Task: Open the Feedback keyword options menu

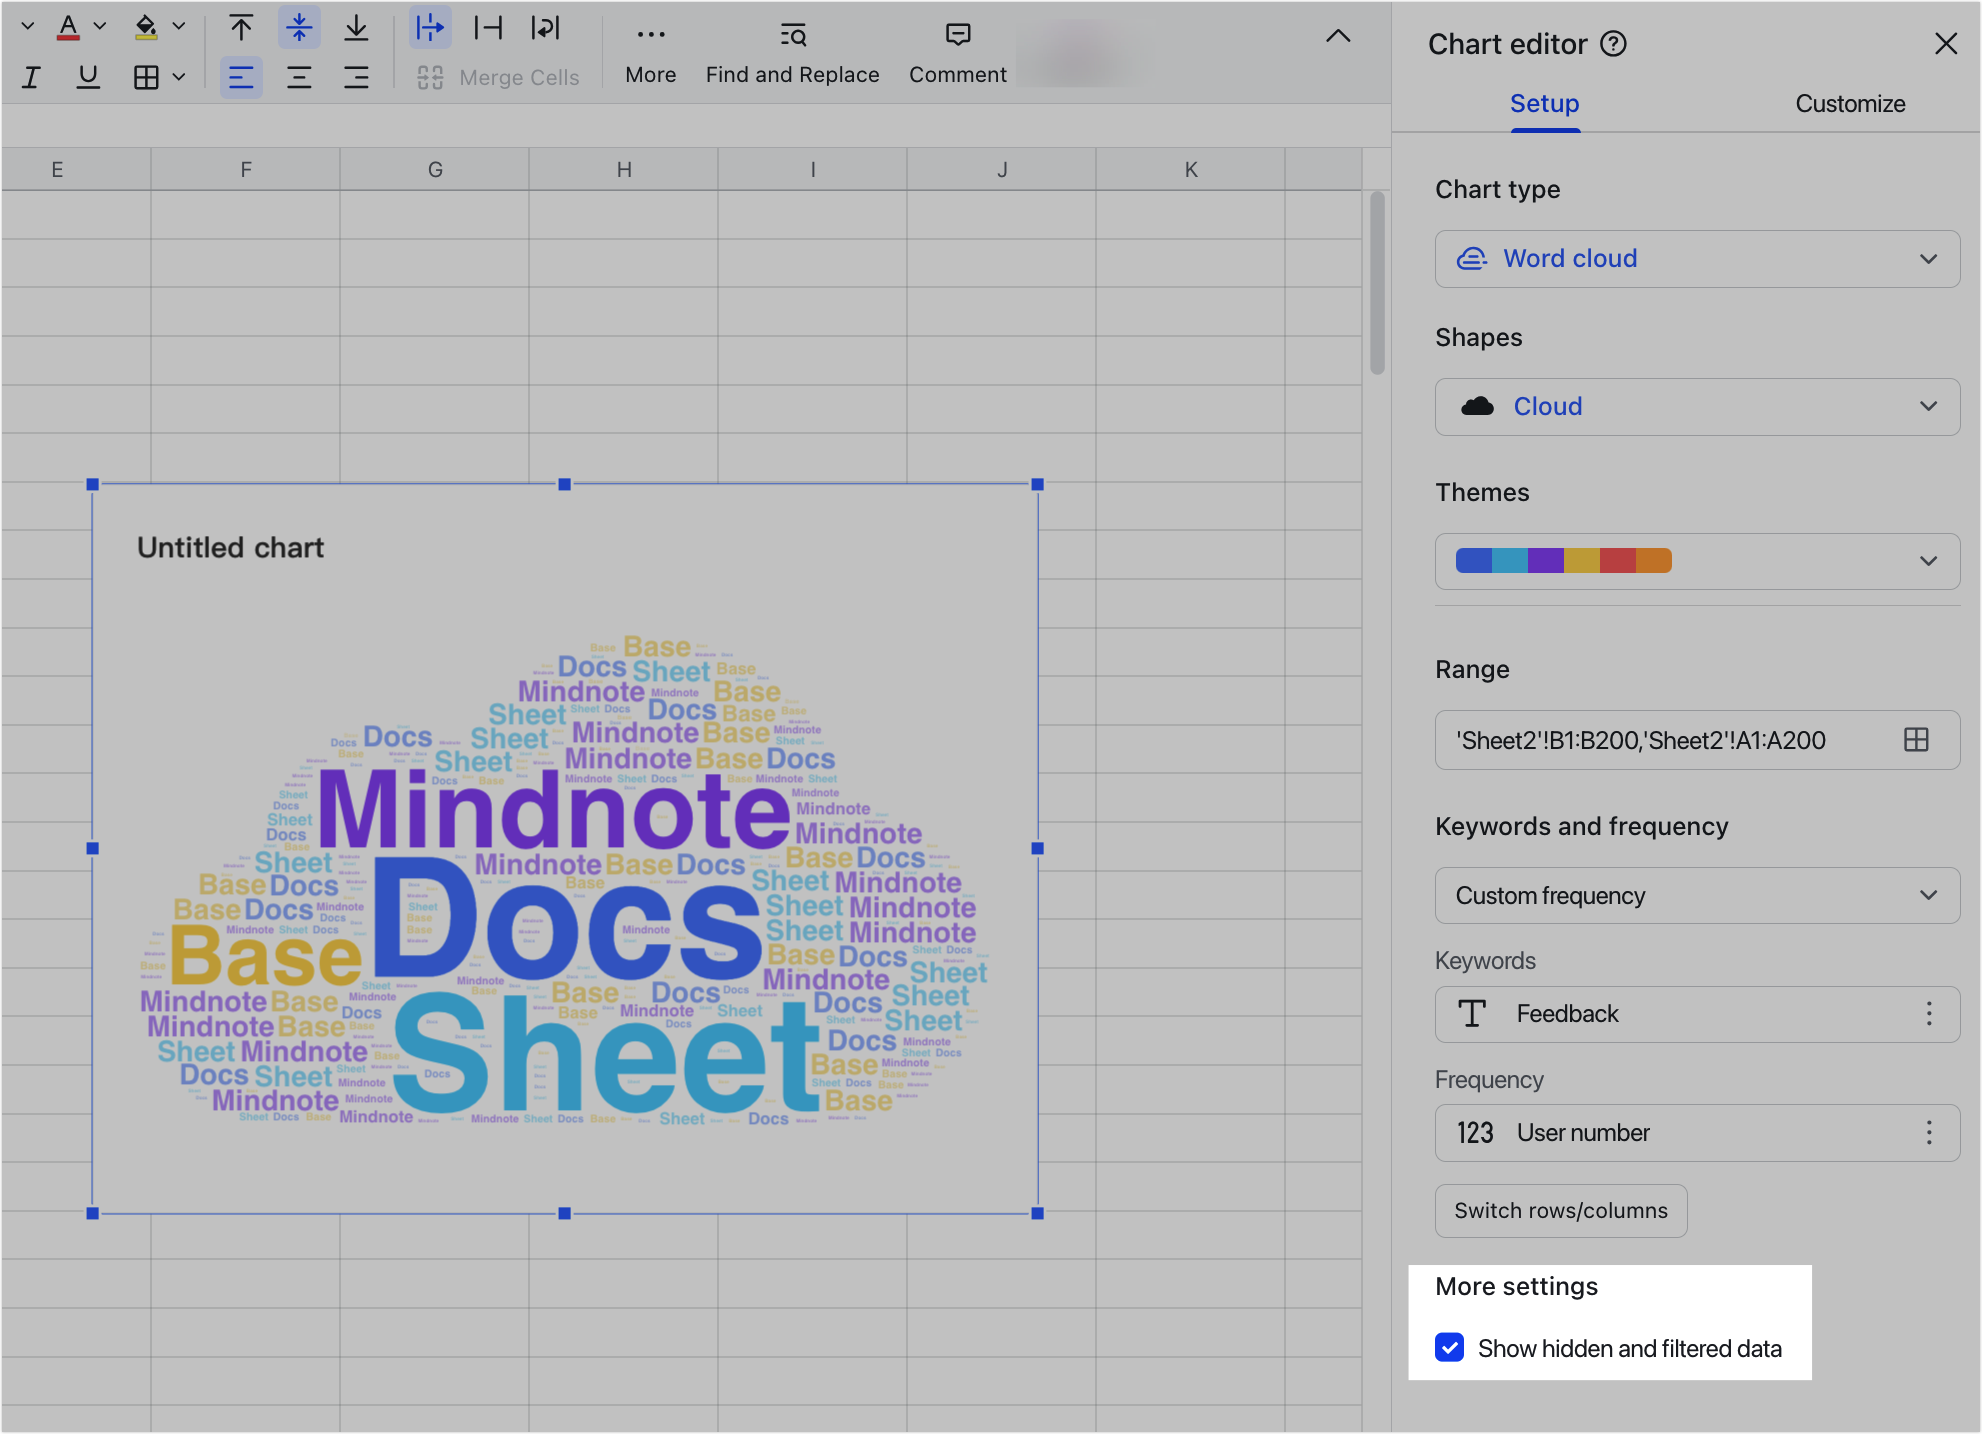Action: pos(1929,1014)
